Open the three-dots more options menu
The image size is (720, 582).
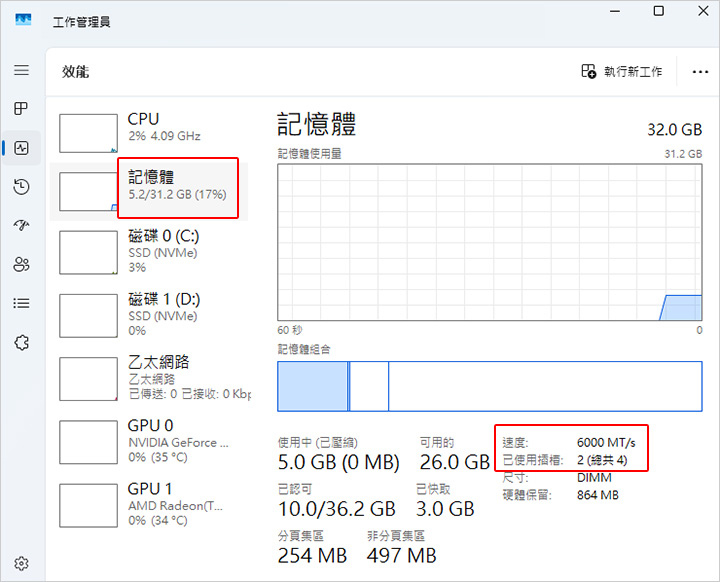(x=700, y=72)
